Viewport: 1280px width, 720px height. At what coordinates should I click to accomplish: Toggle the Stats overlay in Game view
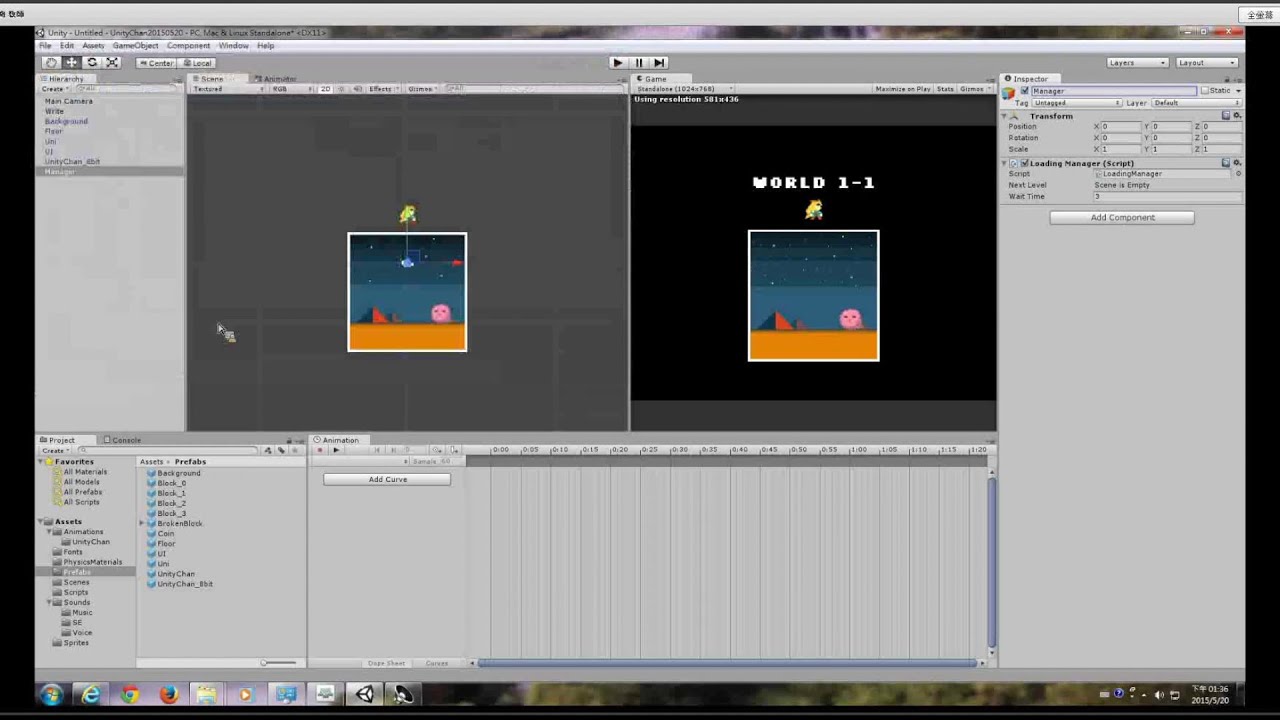coord(945,89)
